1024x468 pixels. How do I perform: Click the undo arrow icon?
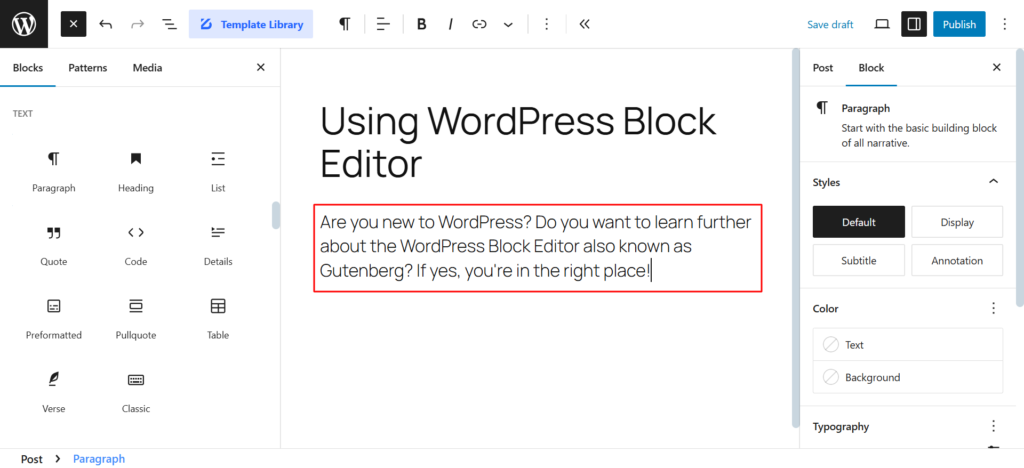coord(106,24)
